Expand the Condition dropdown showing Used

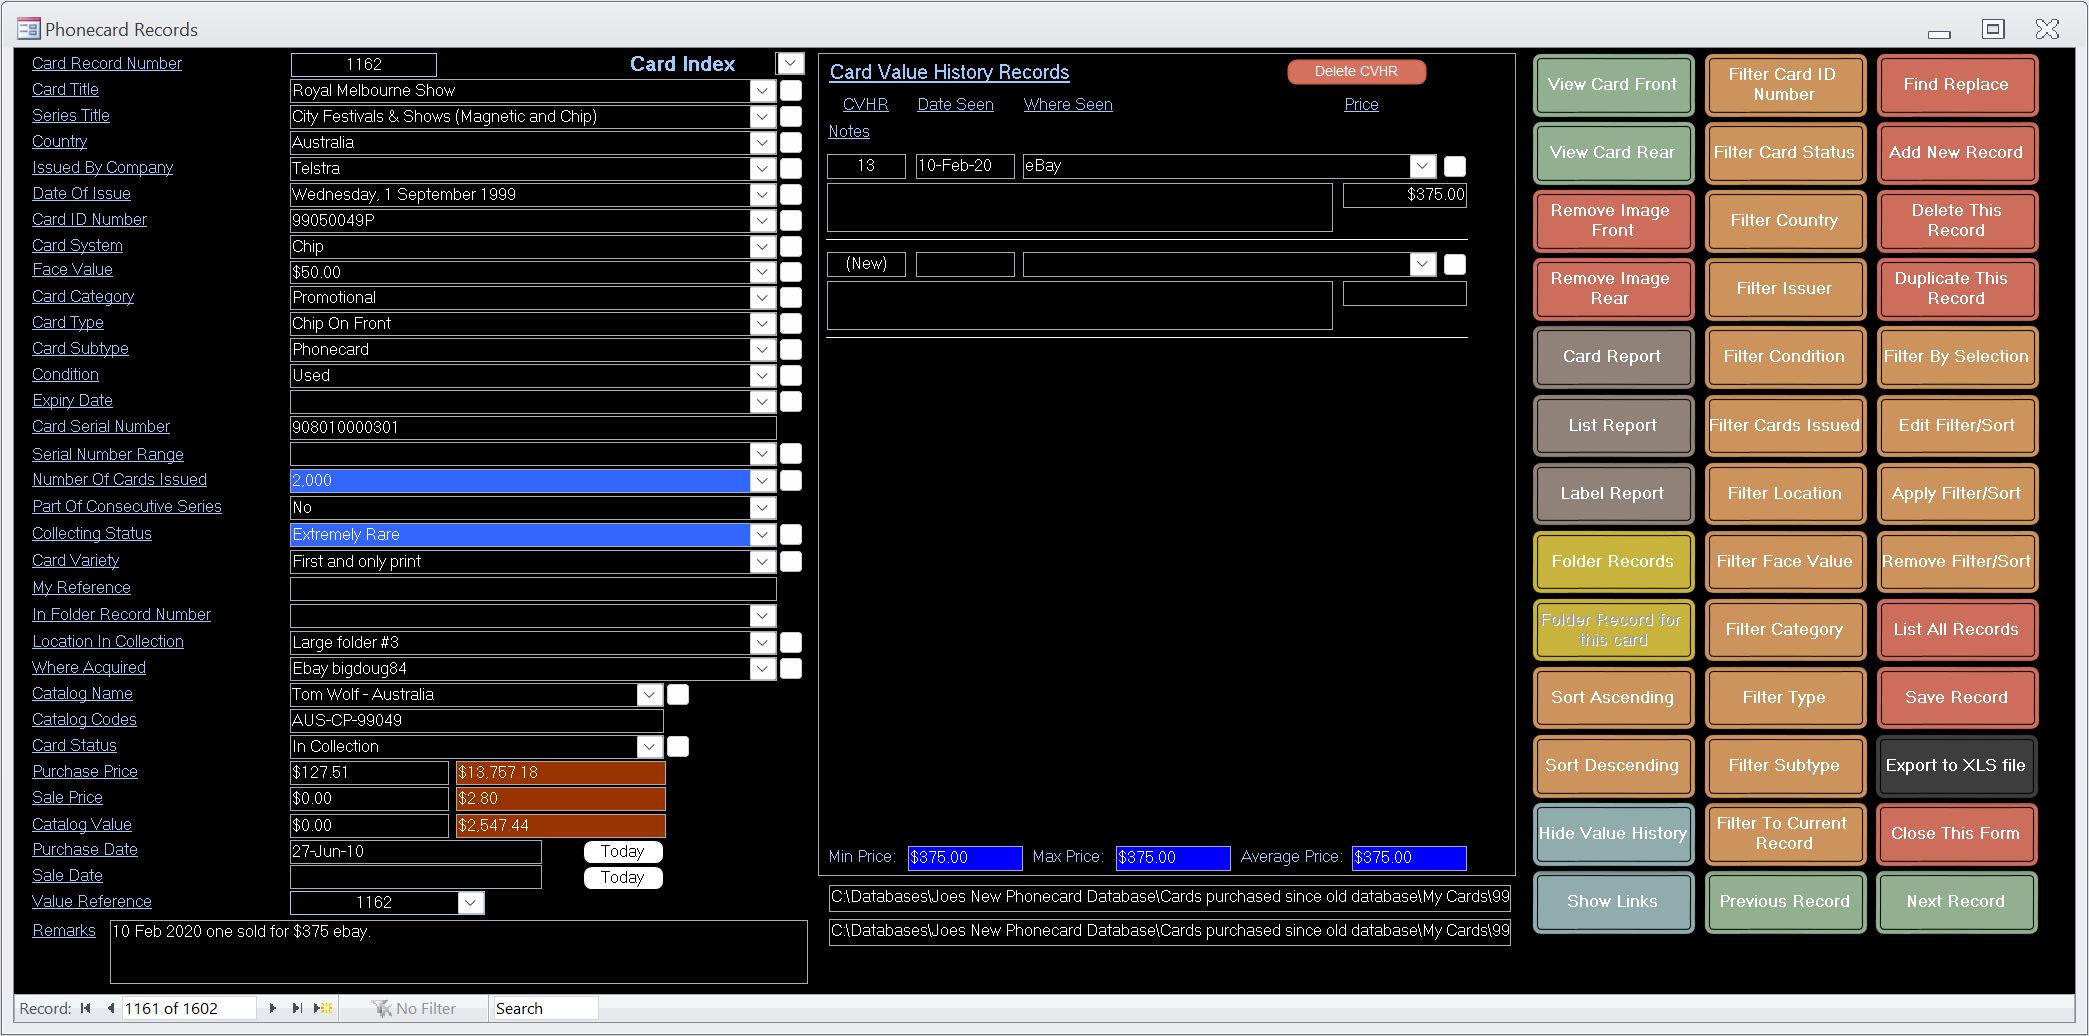tap(762, 375)
